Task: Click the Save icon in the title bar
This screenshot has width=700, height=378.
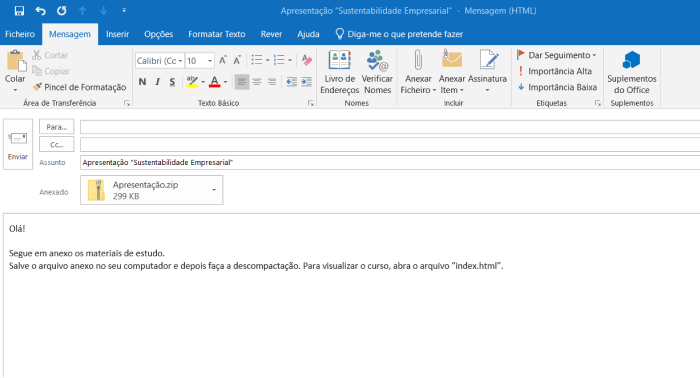Action: 19,11
